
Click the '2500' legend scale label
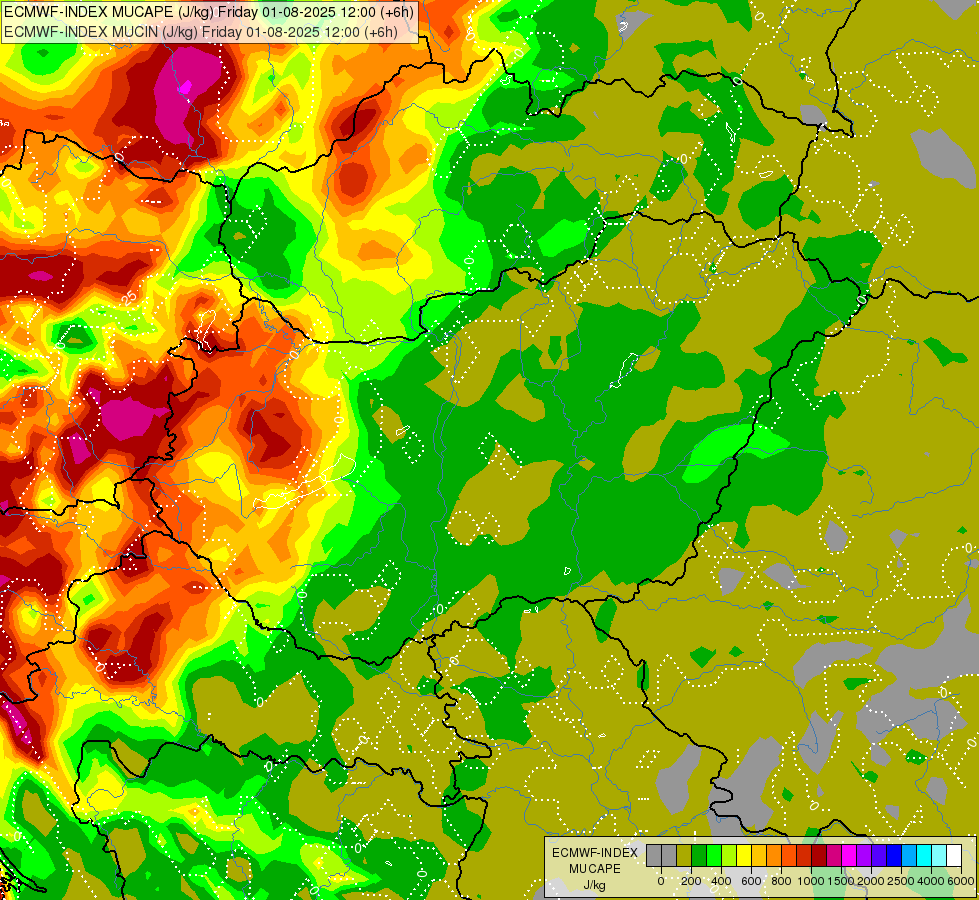(901, 881)
